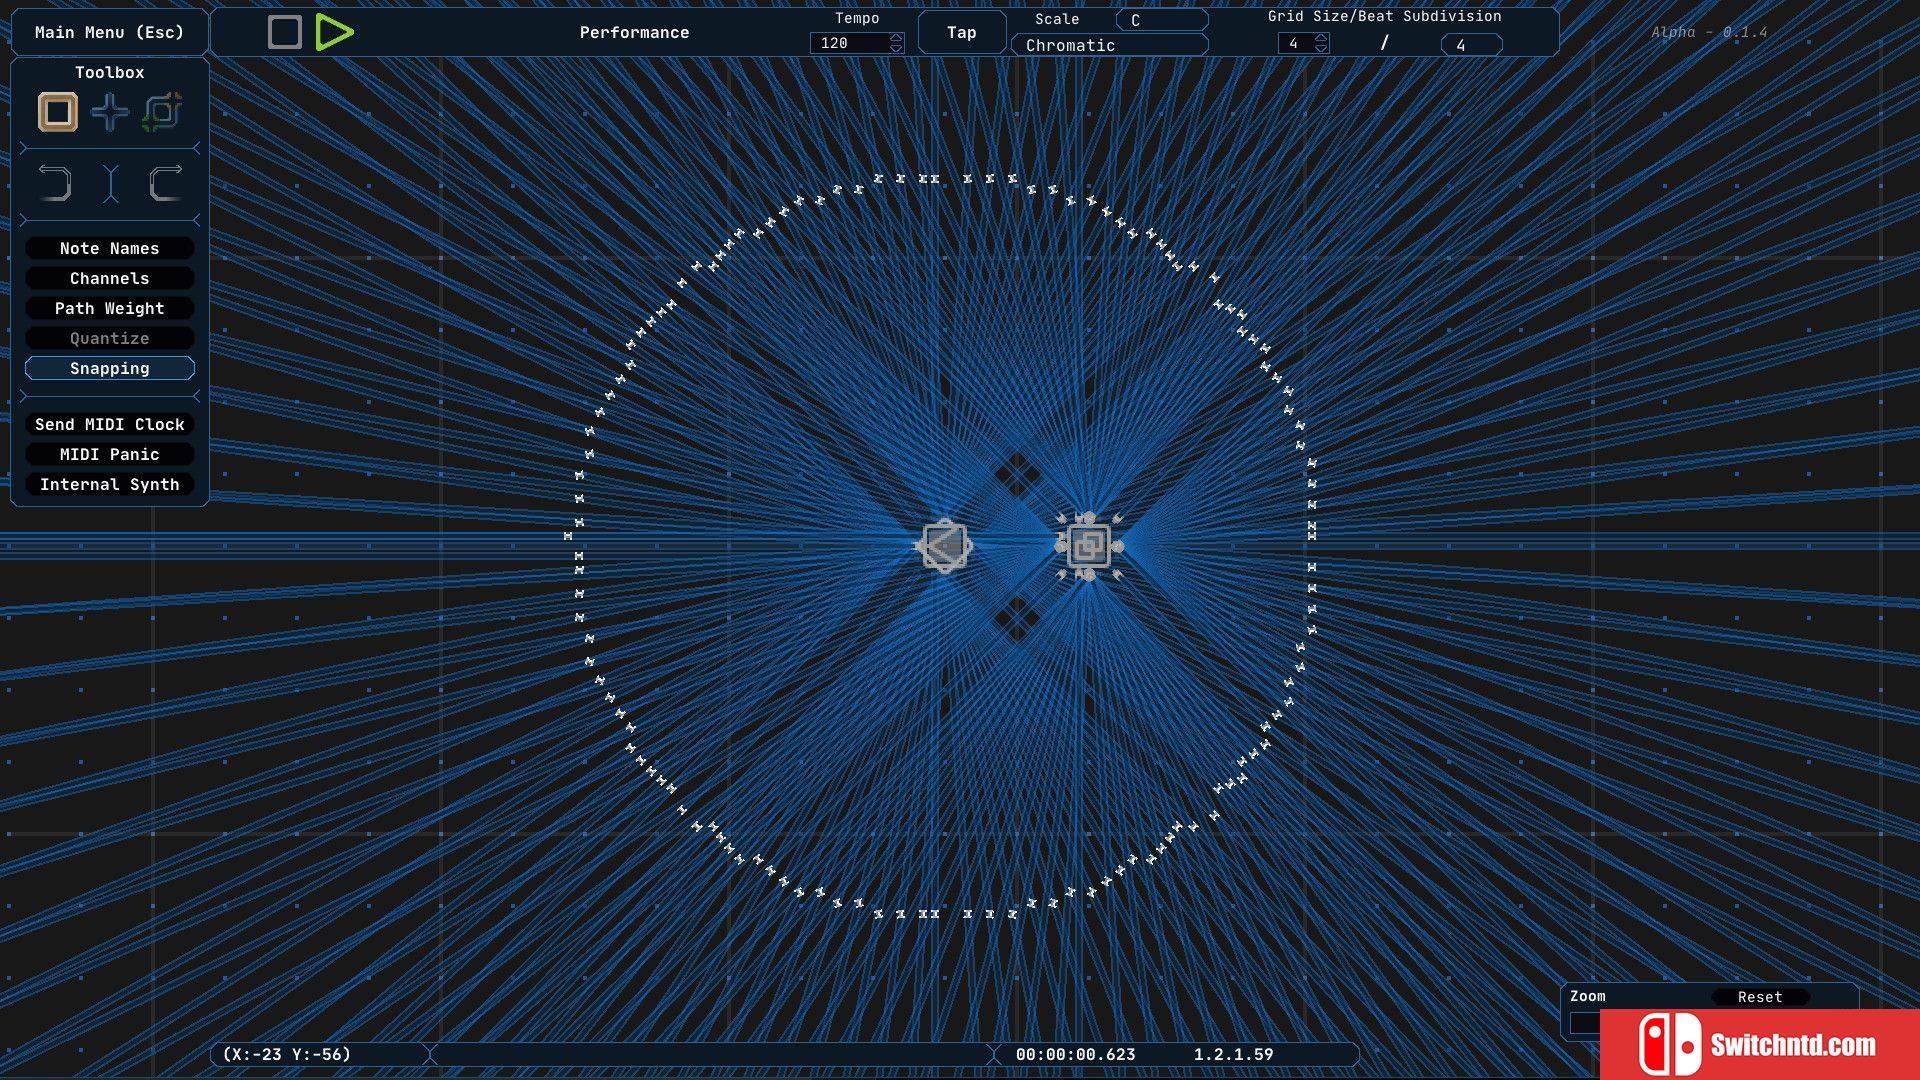Click the Tempo label
The width and height of the screenshot is (1920, 1080).
(x=857, y=18)
